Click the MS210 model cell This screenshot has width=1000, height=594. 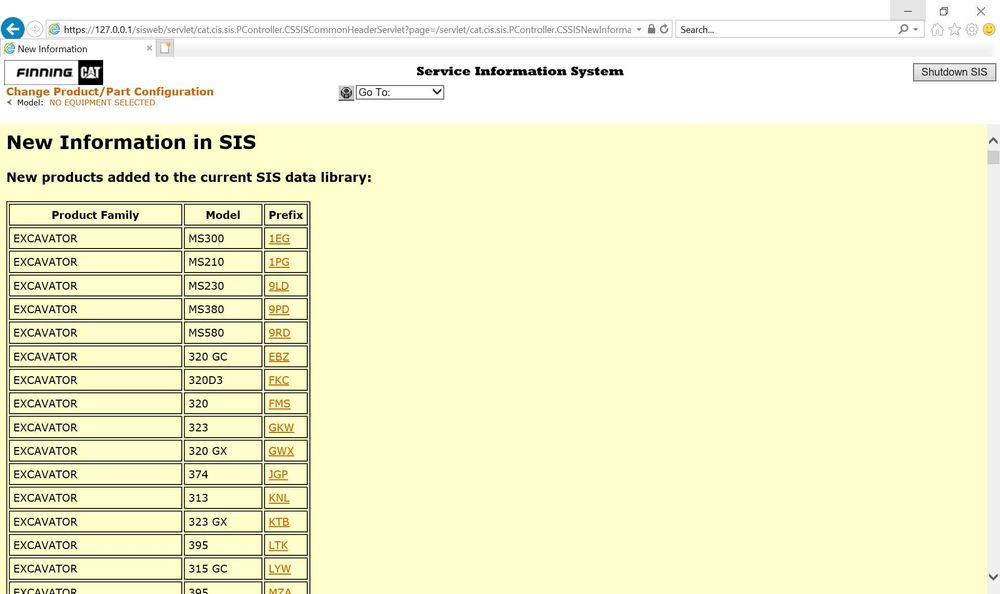223,262
